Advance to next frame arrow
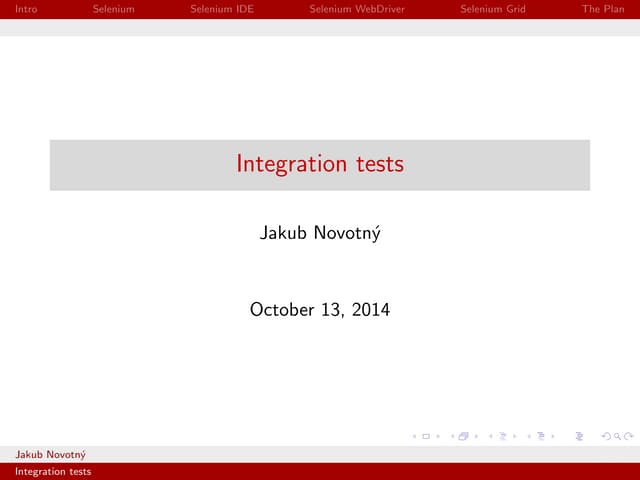 476,437
